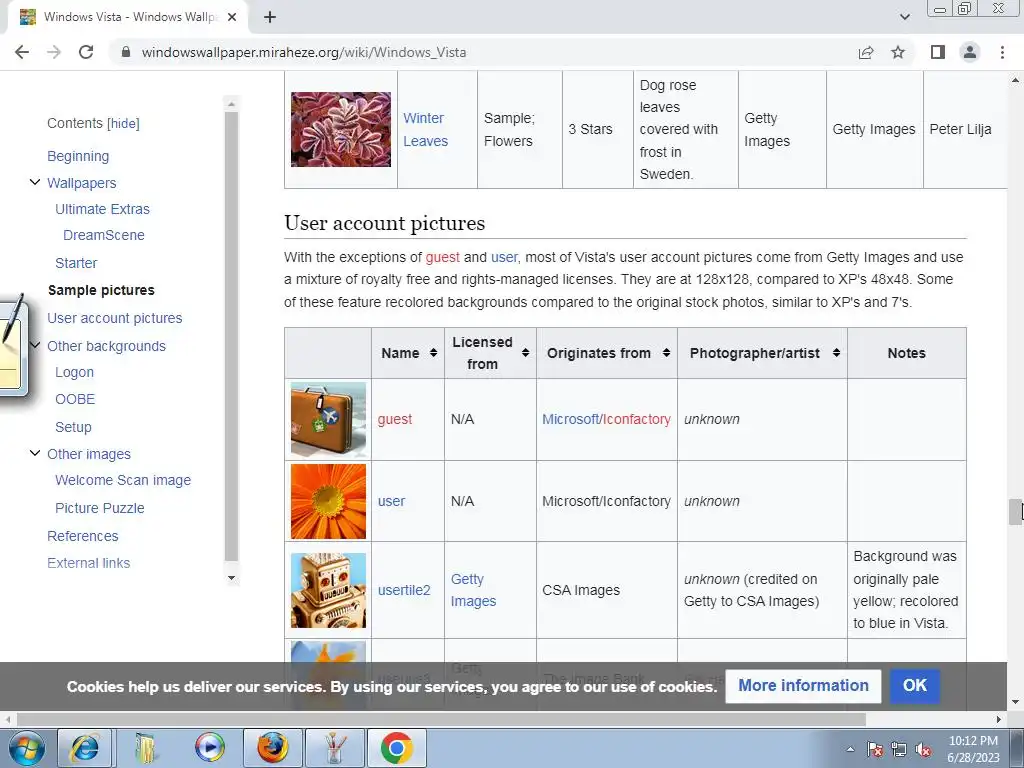Switch to Chrome in the taskbar
The height and width of the screenshot is (768, 1024).
tap(396, 748)
